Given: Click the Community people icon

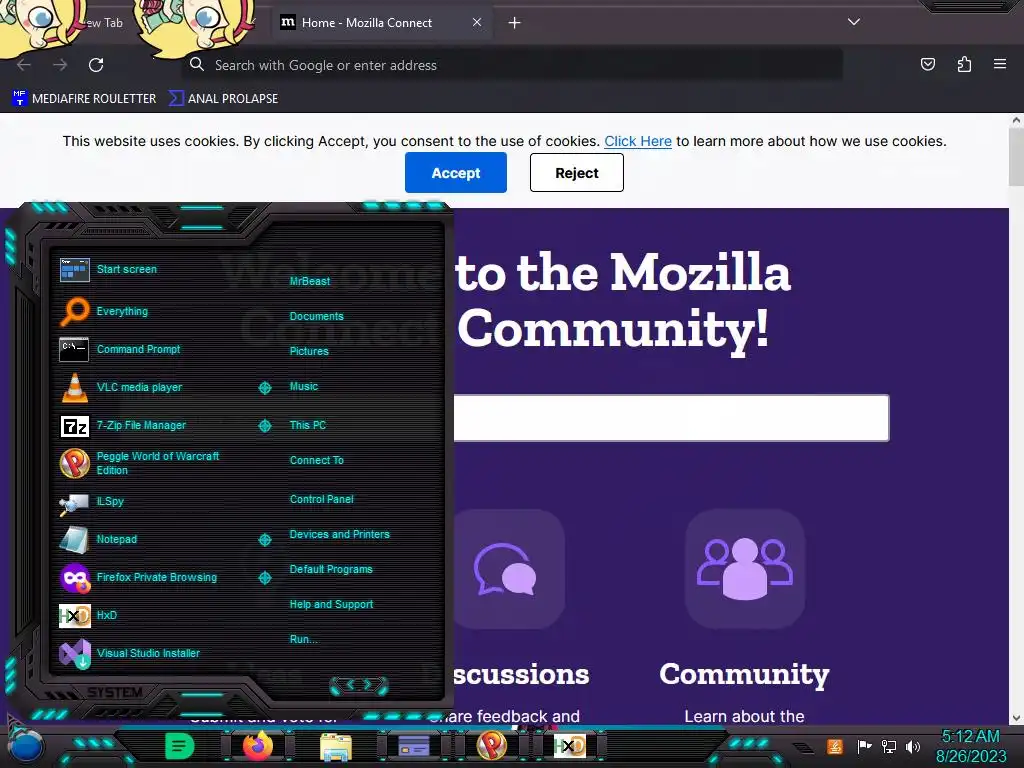Looking at the screenshot, I should click(x=745, y=569).
